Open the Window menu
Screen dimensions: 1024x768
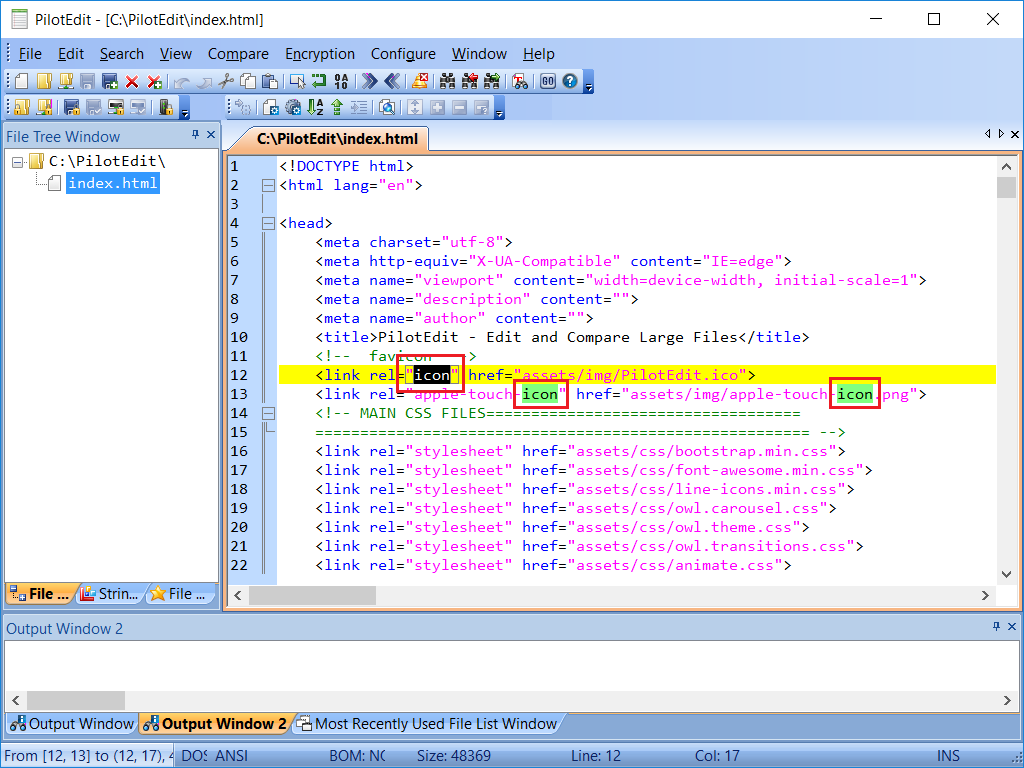pos(479,54)
